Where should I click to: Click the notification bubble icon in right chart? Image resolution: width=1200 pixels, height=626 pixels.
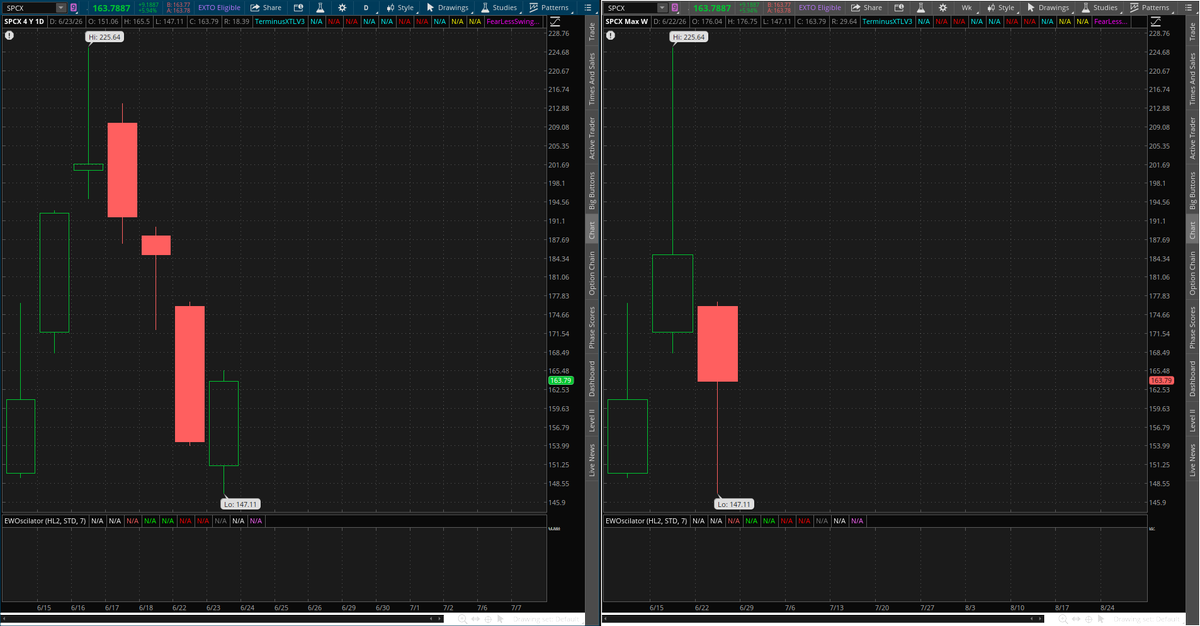coord(609,35)
